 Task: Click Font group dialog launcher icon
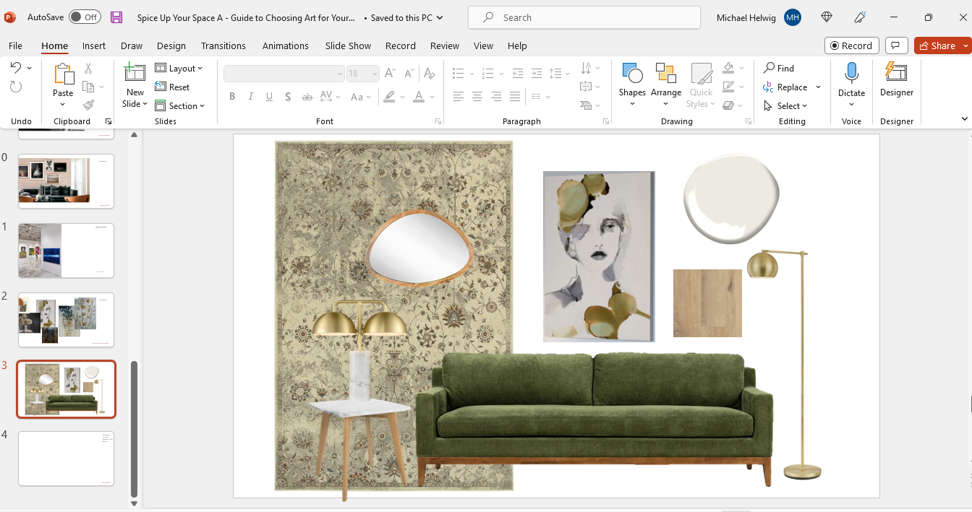coord(438,121)
